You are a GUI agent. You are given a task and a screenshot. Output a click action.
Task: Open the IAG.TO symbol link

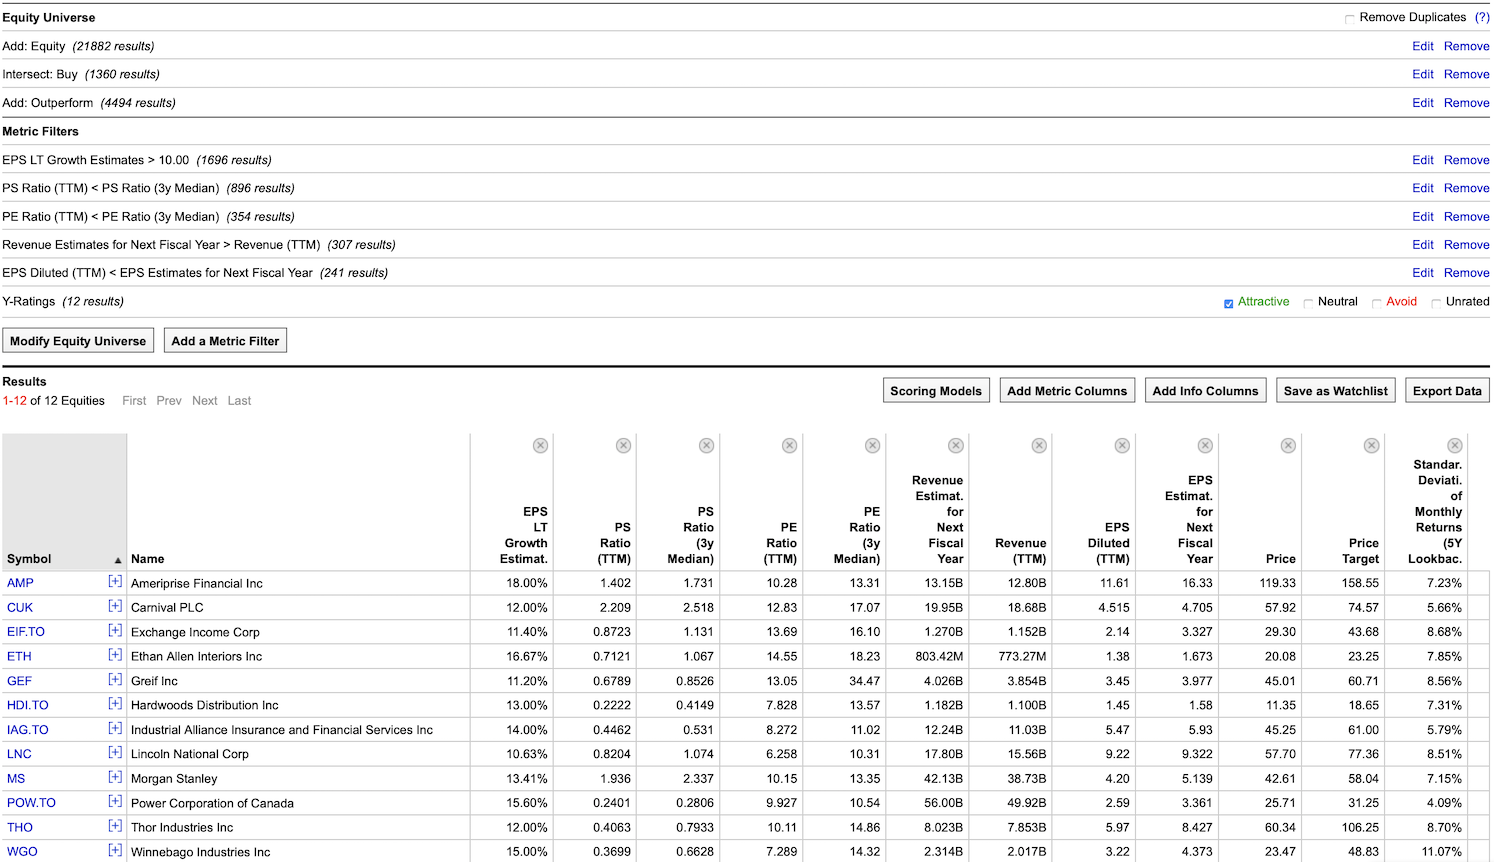tap(28, 730)
